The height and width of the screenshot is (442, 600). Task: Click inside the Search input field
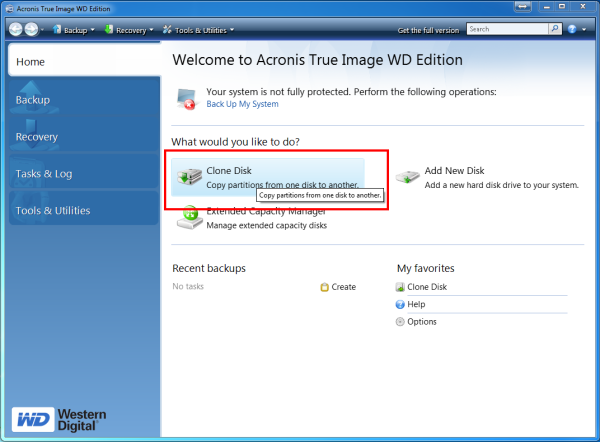(x=505, y=30)
